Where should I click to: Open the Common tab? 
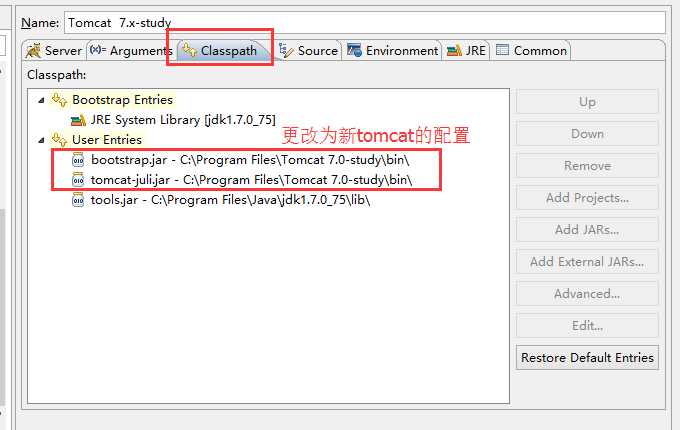point(531,51)
